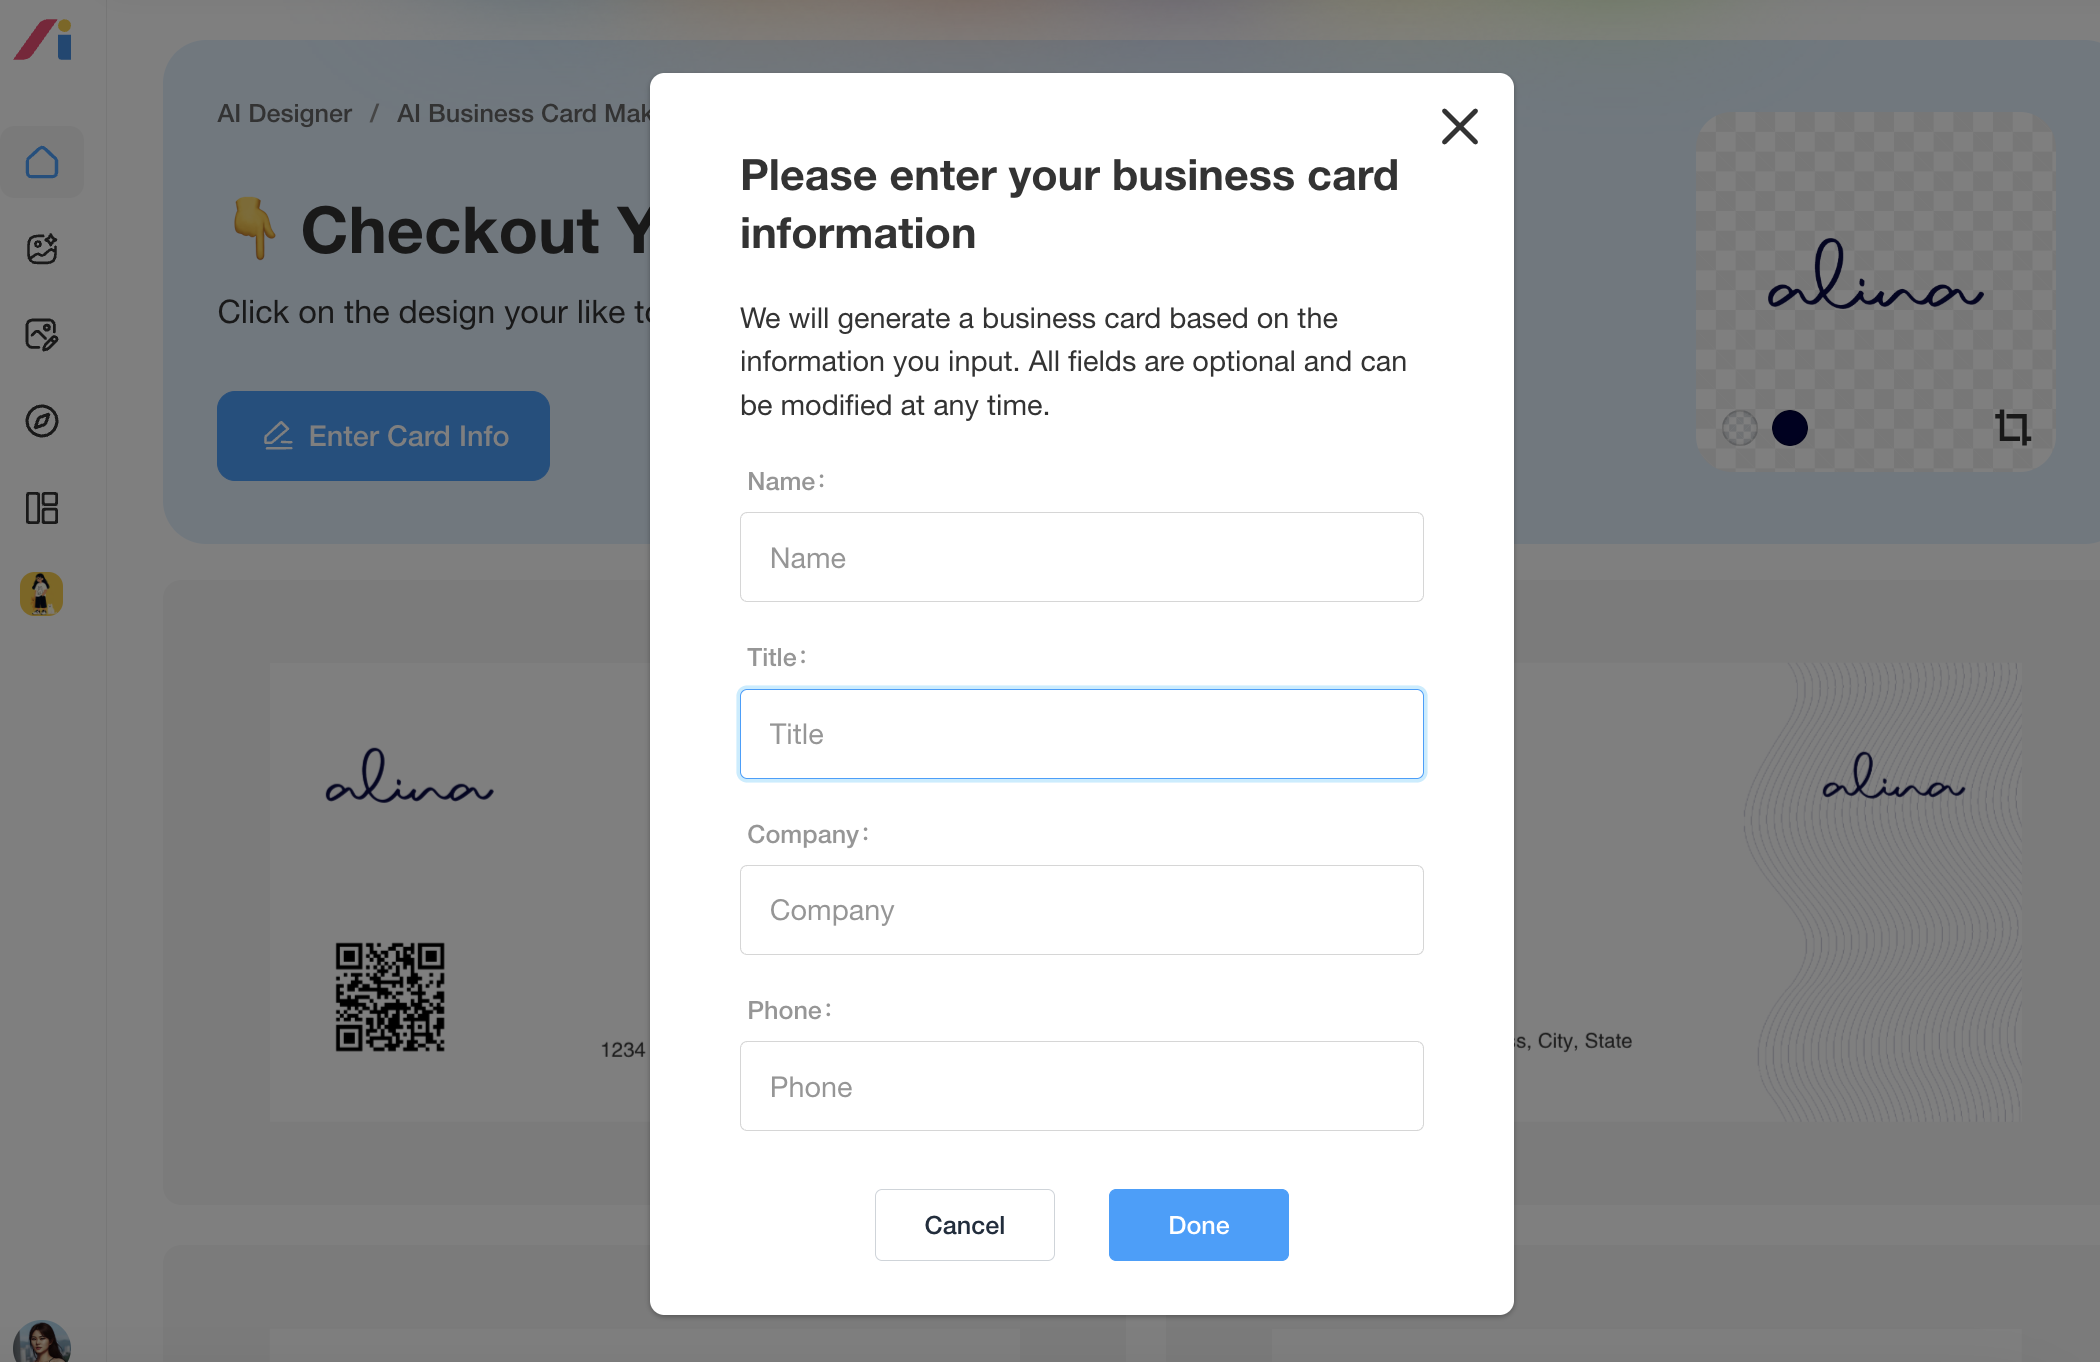The width and height of the screenshot is (2100, 1362).
Task: Click the yellow app icon in the sidebar
Action: pyautogui.click(x=42, y=594)
